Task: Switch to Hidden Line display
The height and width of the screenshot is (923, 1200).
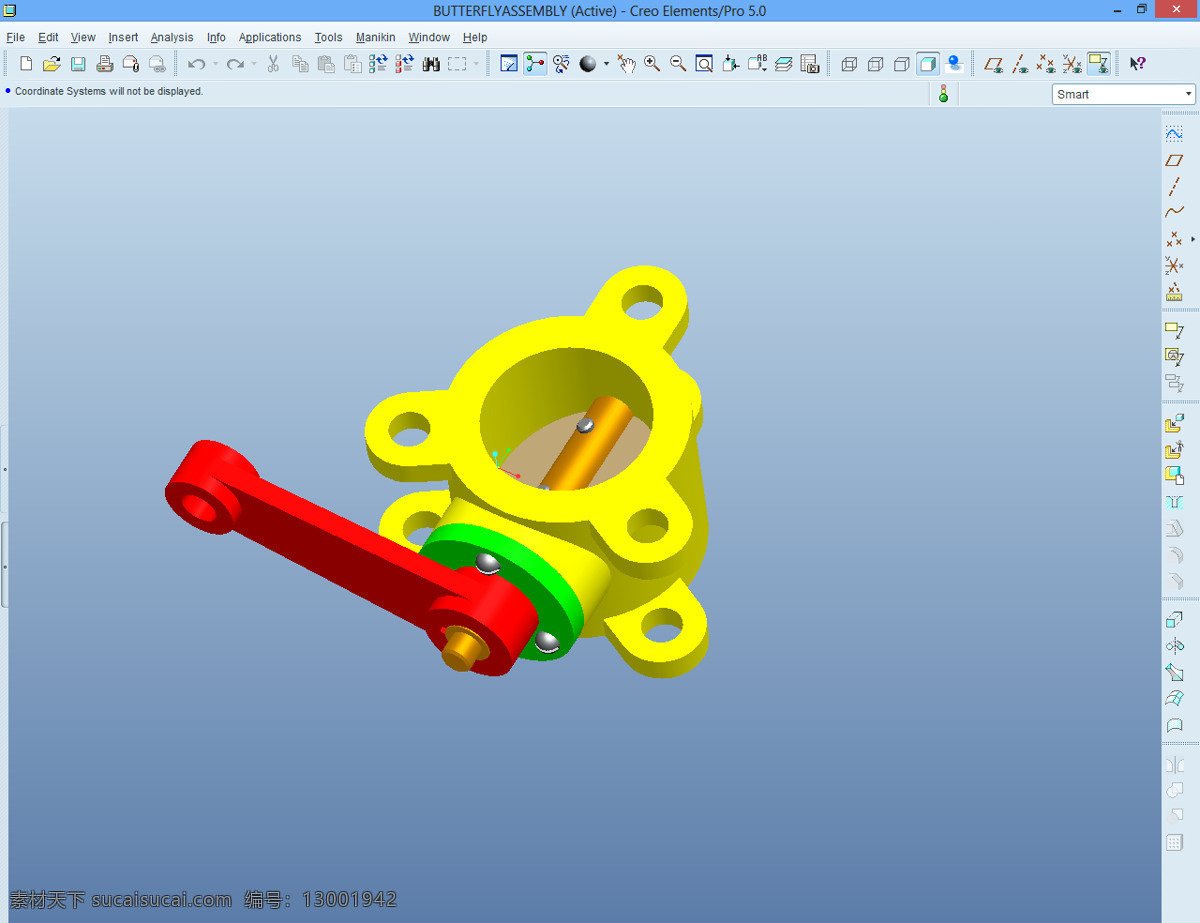Action: point(875,64)
